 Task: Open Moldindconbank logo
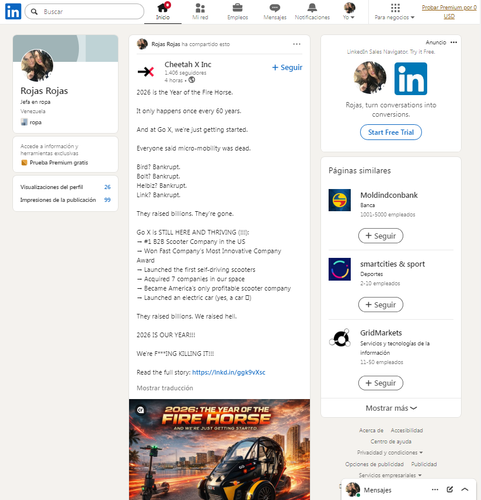339,200
